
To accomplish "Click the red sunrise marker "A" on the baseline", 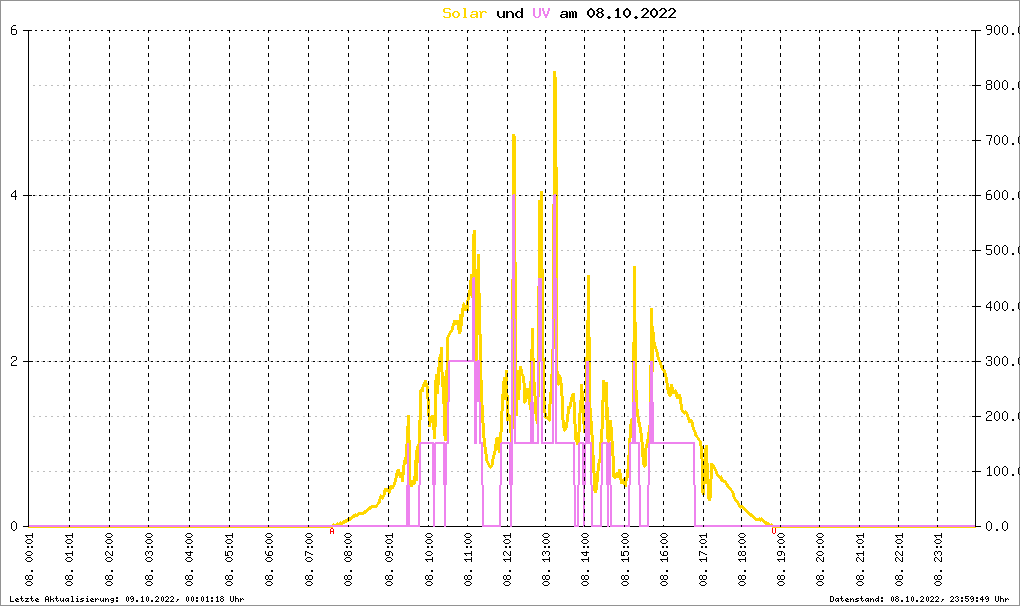I will click(x=332, y=531).
